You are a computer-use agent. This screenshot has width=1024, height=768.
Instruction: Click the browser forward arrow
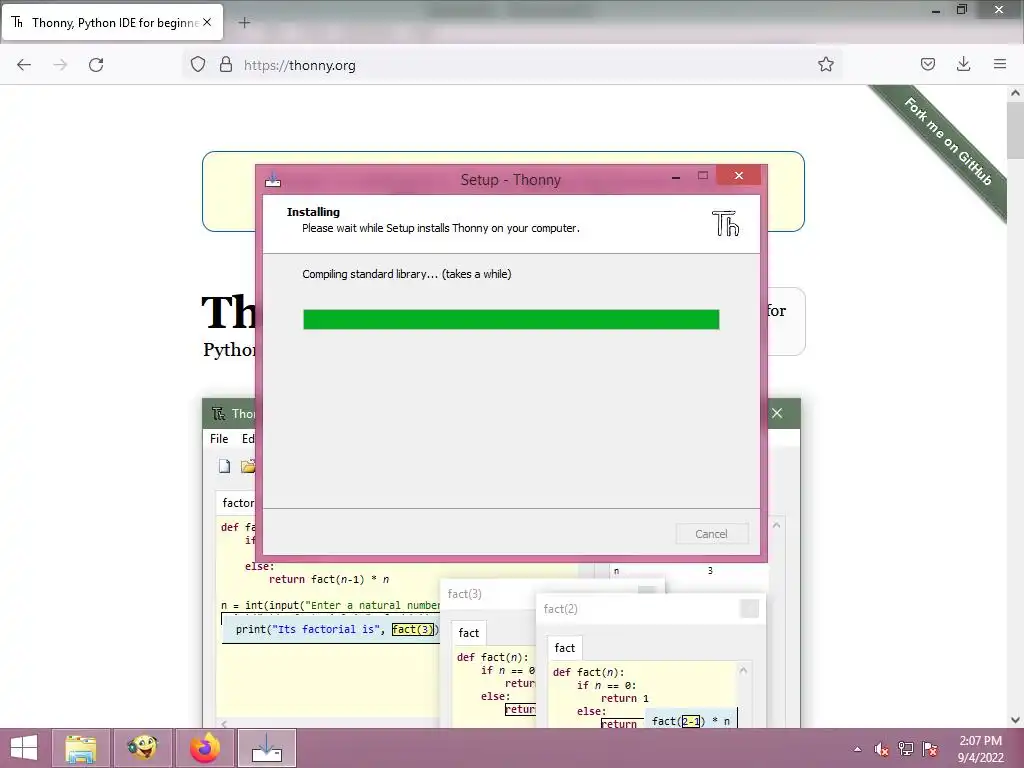coord(60,65)
